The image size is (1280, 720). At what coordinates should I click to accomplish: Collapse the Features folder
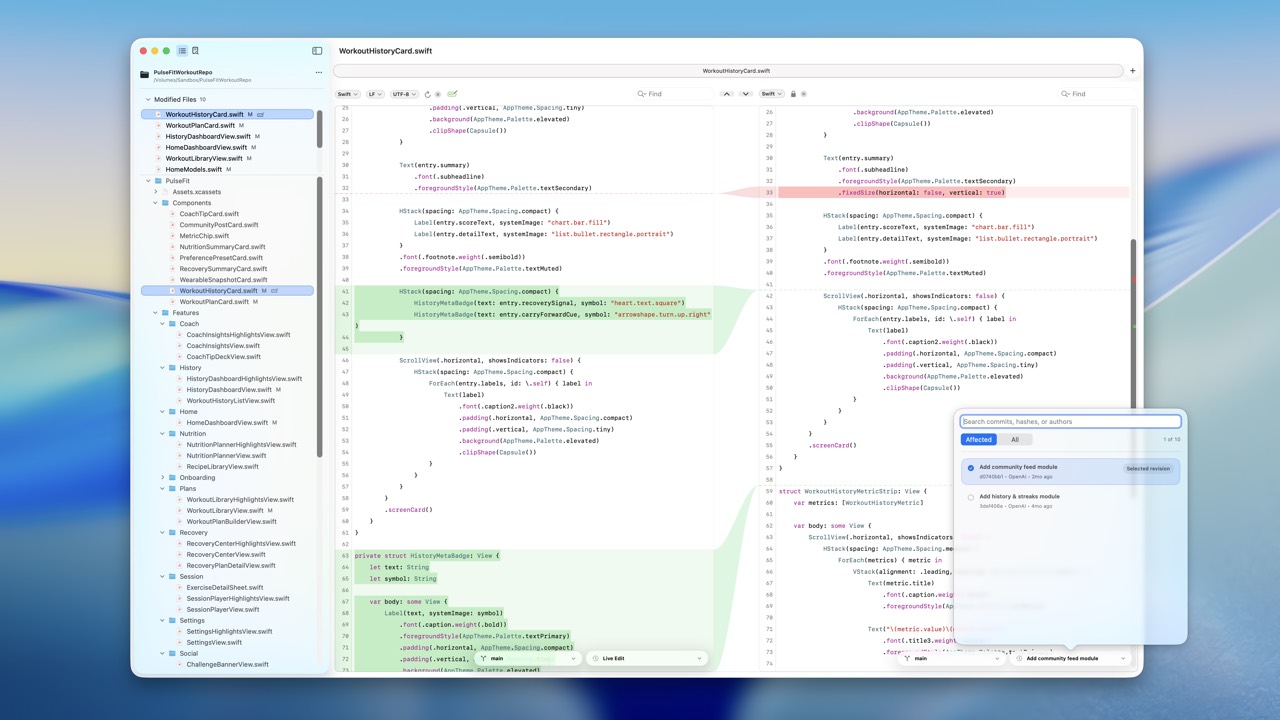tap(155, 313)
